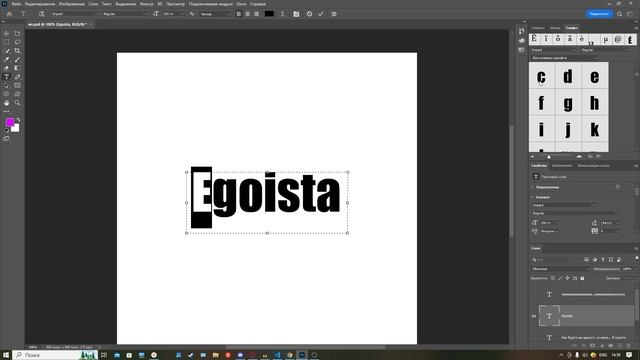Align text right in options bar

[x=256, y=14]
